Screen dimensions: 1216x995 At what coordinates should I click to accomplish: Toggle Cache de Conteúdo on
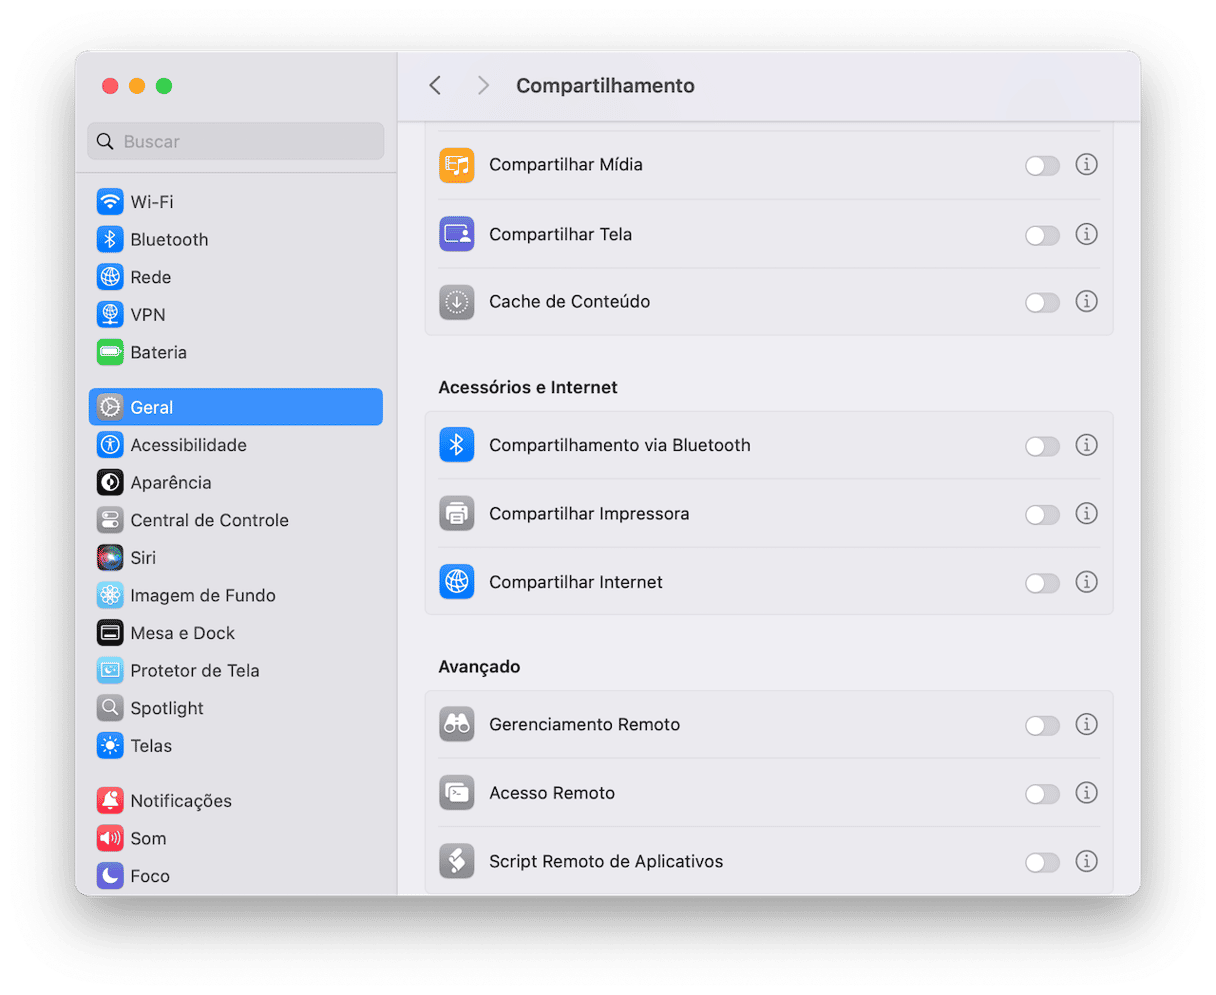(x=1042, y=302)
